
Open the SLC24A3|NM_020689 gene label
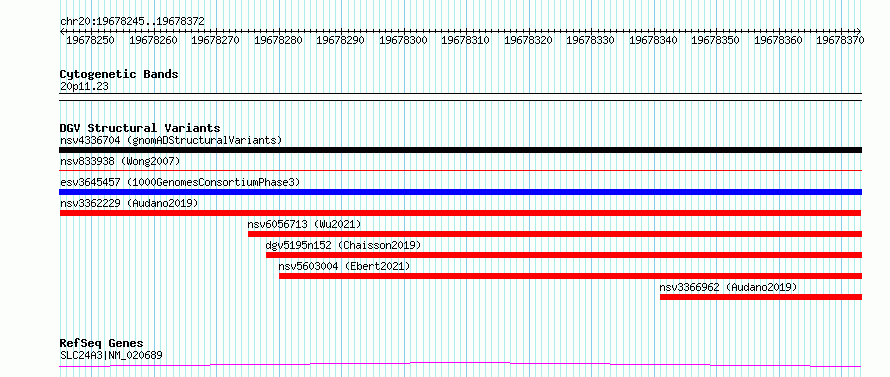[x=111, y=356]
